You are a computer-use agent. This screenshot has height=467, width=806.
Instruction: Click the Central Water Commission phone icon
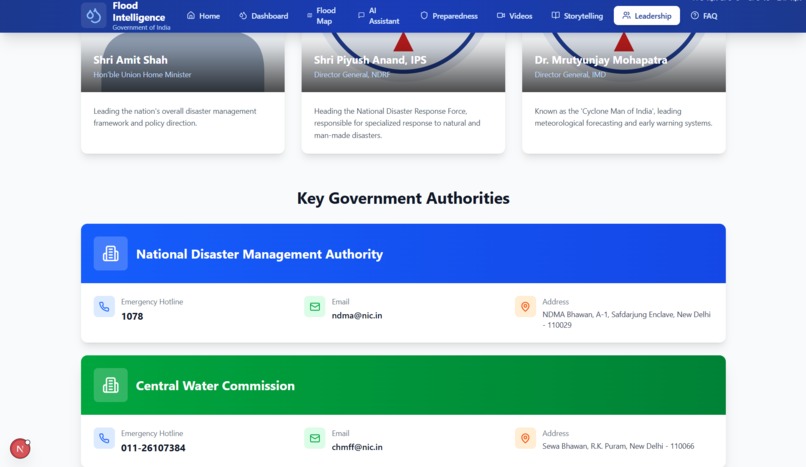[104, 438]
